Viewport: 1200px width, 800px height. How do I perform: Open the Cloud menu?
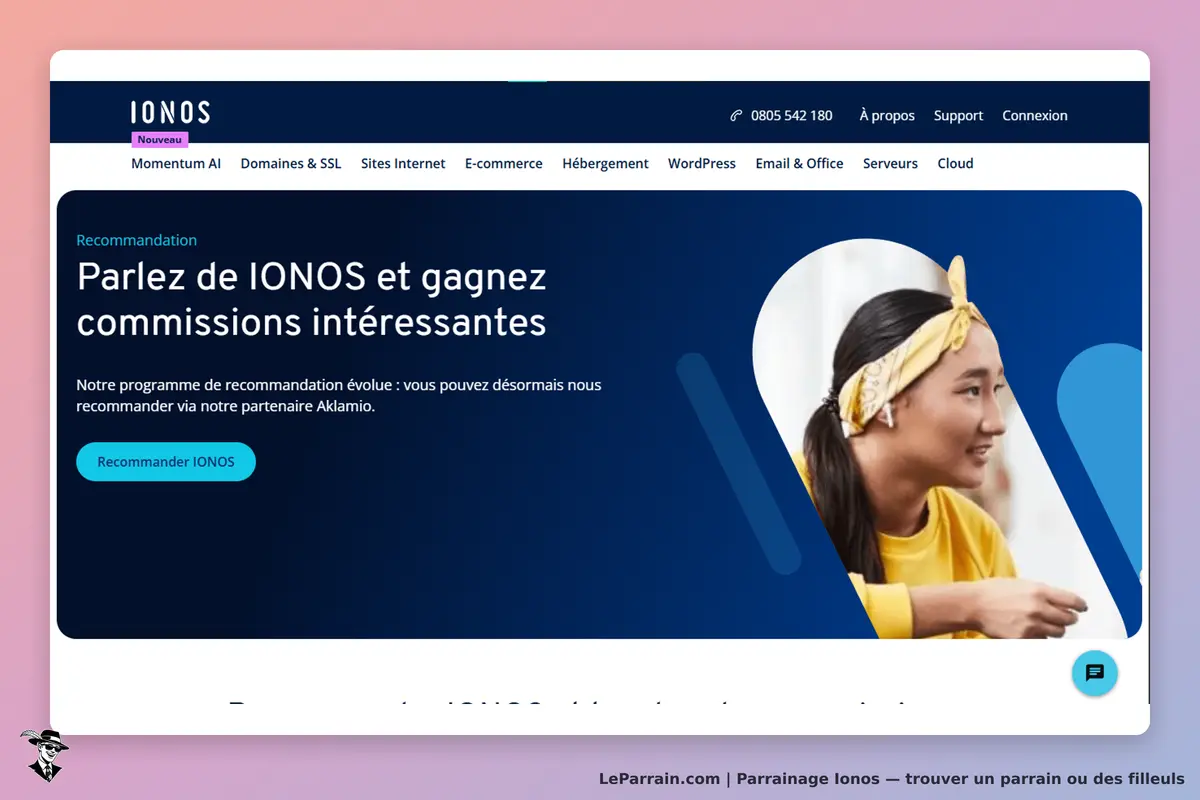coord(955,163)
